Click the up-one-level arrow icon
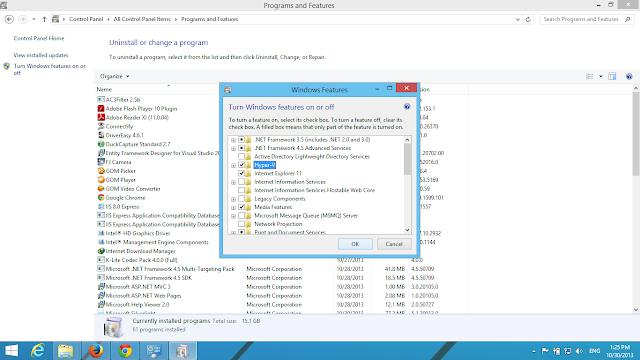The height and width of the screenshot is (360, 640). 44,19
